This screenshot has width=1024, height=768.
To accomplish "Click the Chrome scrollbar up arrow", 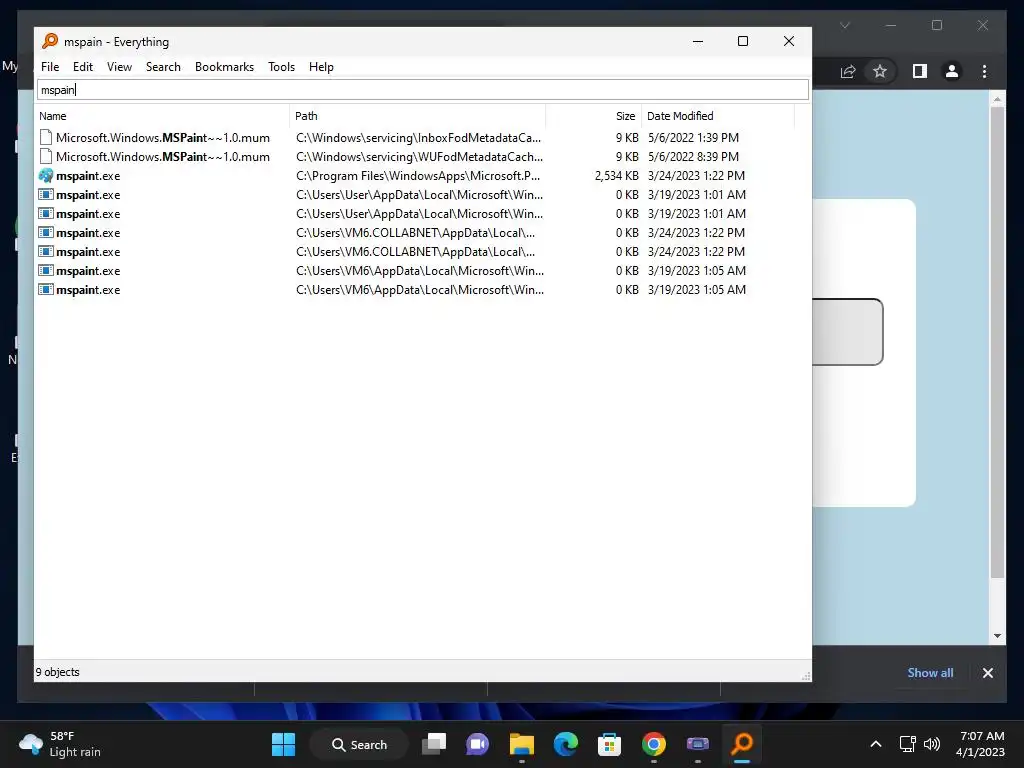I will (997, 99).
